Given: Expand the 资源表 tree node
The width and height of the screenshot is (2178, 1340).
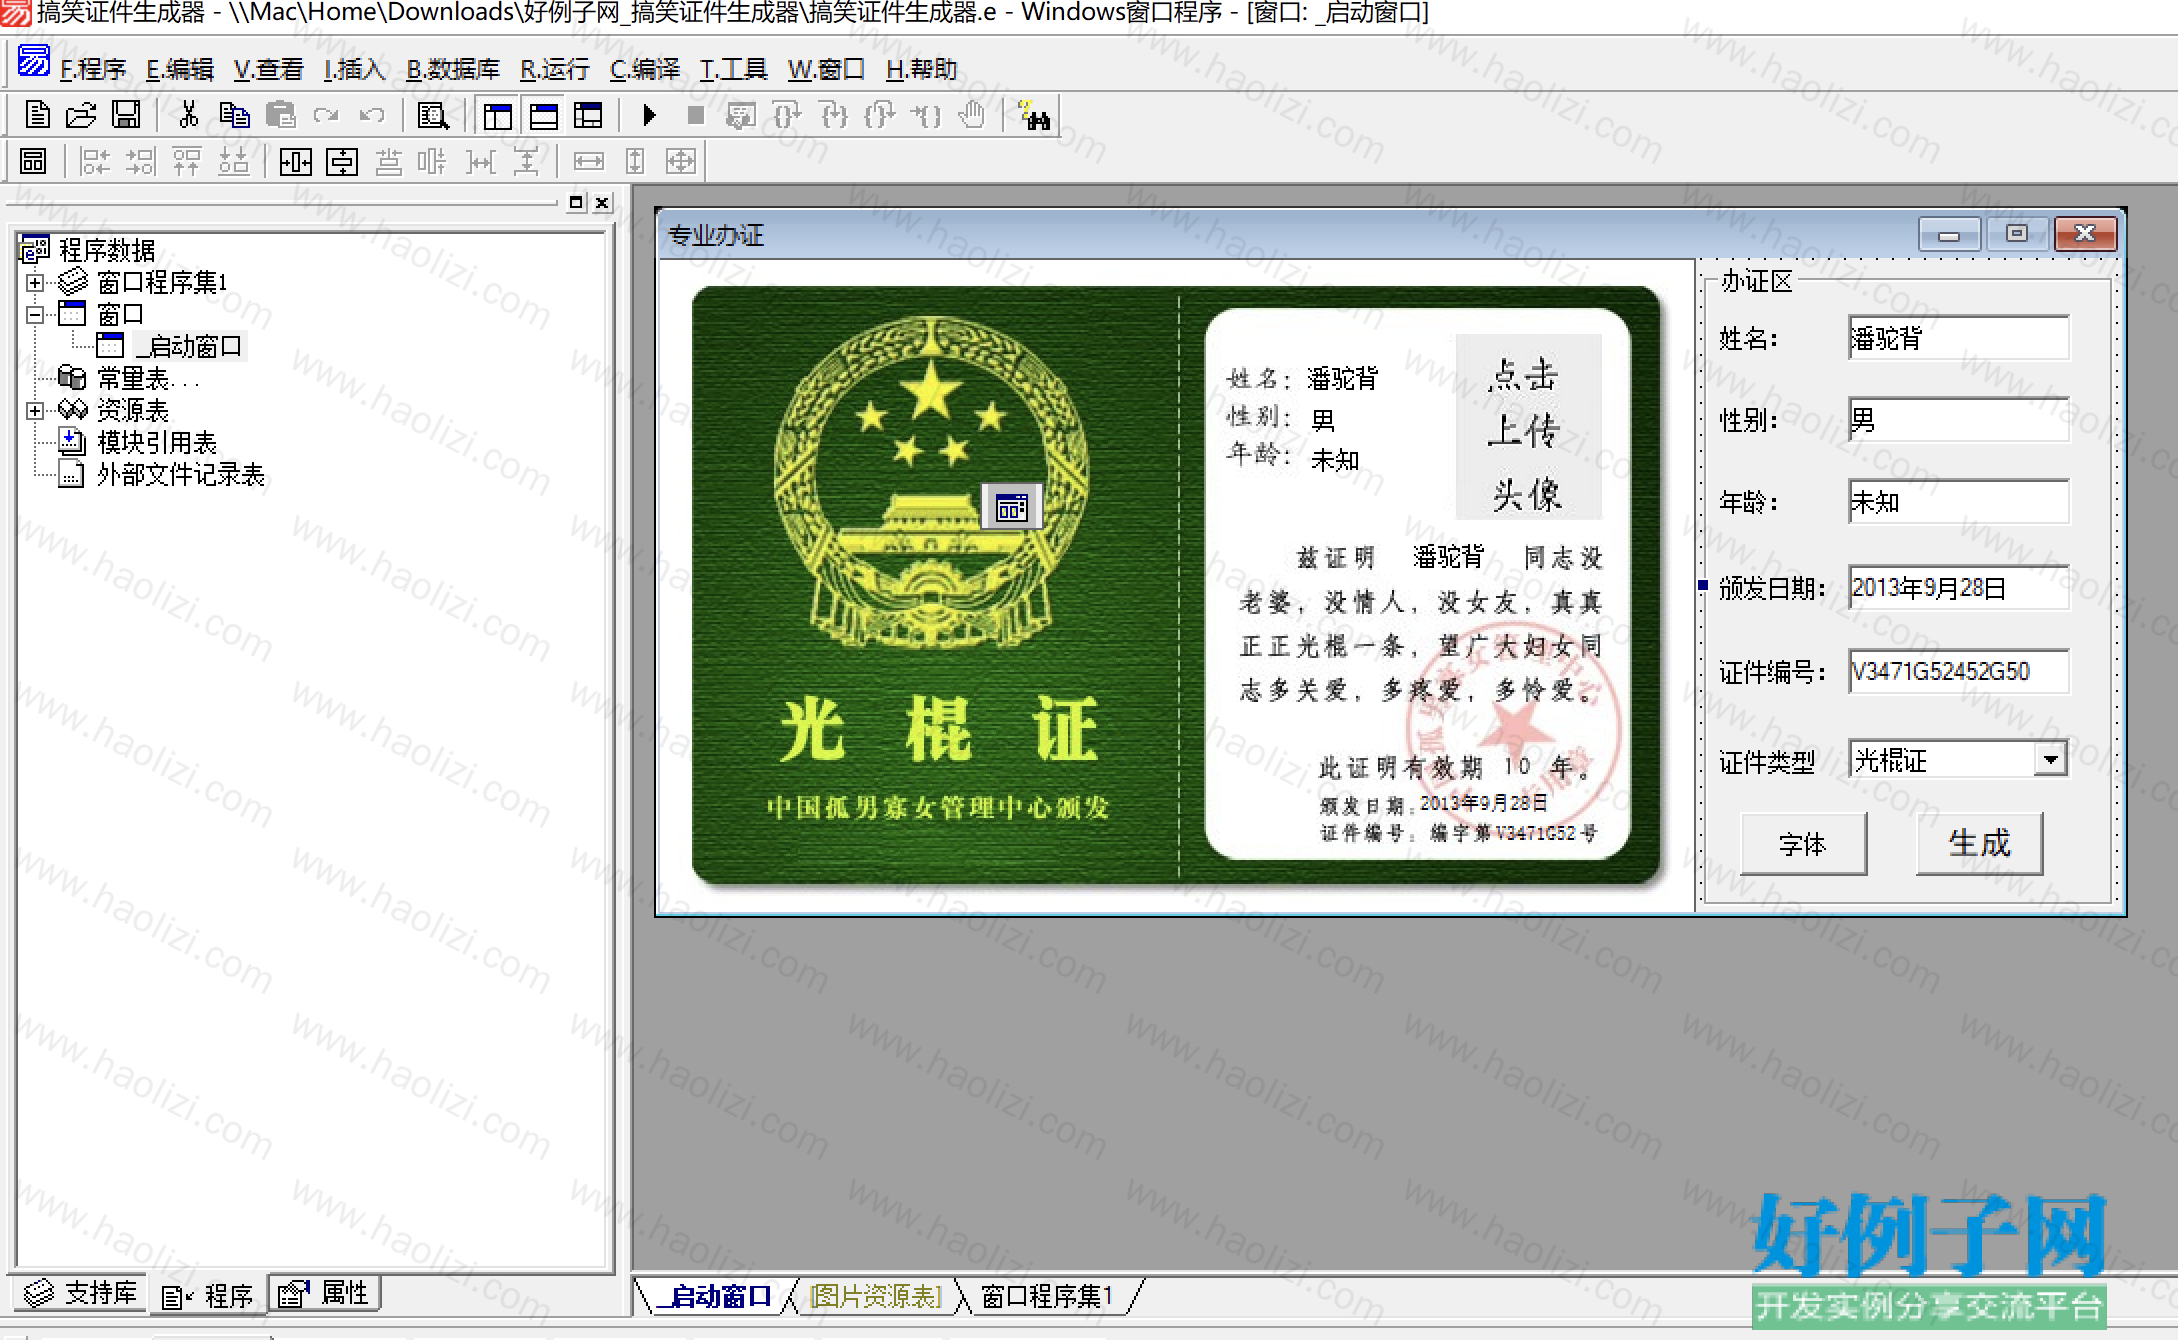Looking at the screenshot, I should pyautogui.click(x=35, y=411).
